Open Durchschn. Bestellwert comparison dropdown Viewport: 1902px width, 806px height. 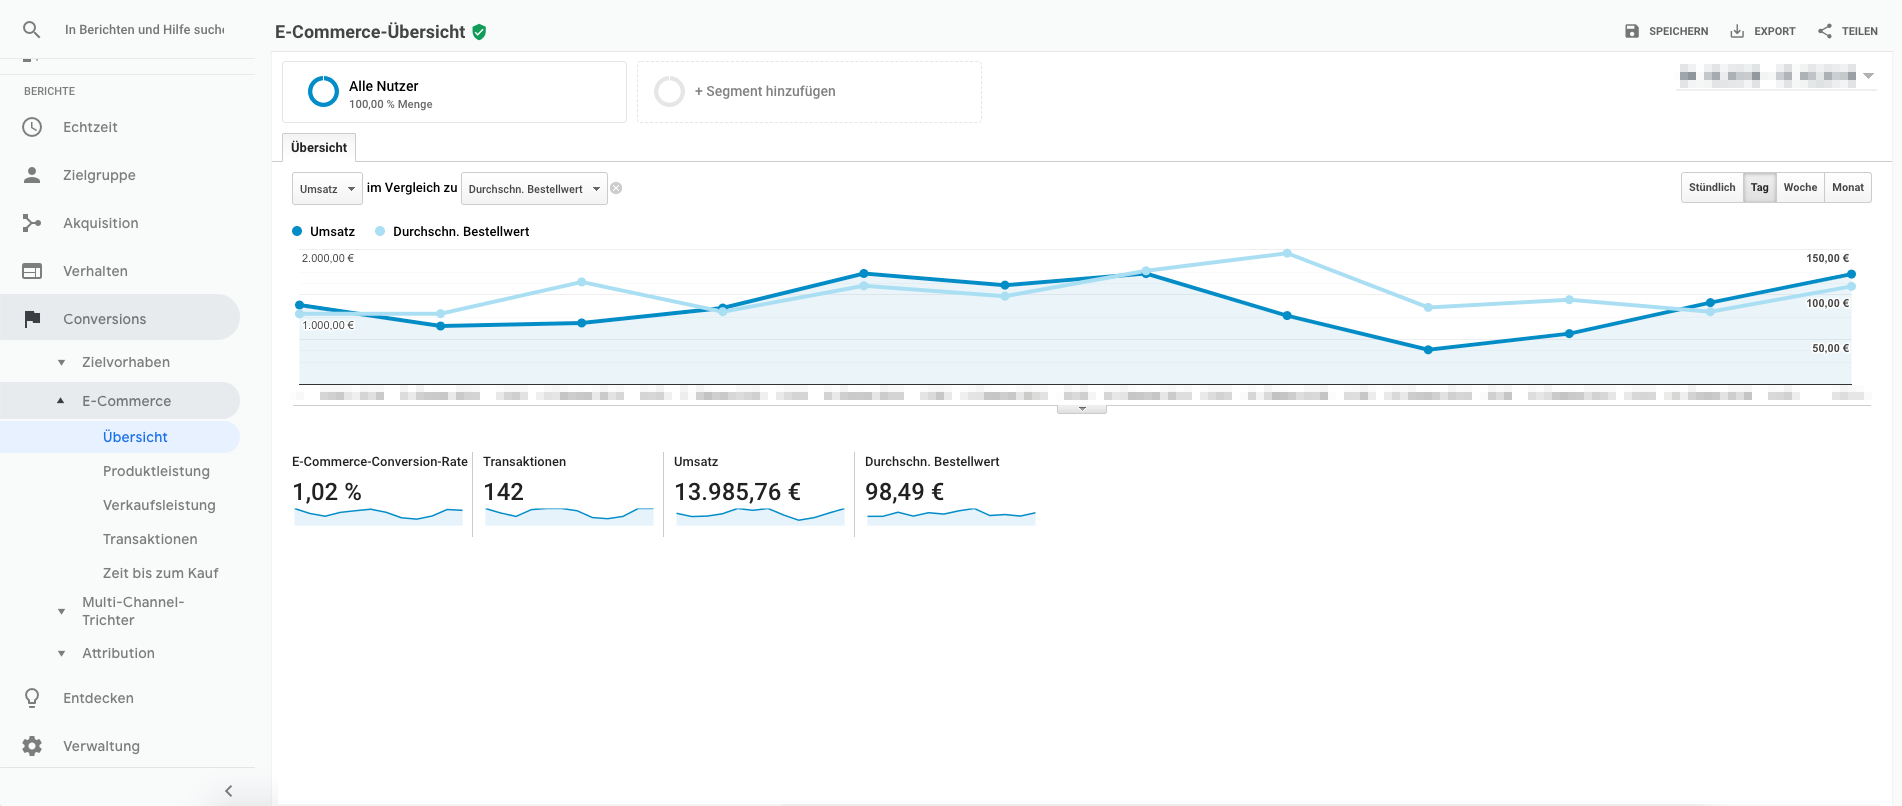[x=534, y=189]
